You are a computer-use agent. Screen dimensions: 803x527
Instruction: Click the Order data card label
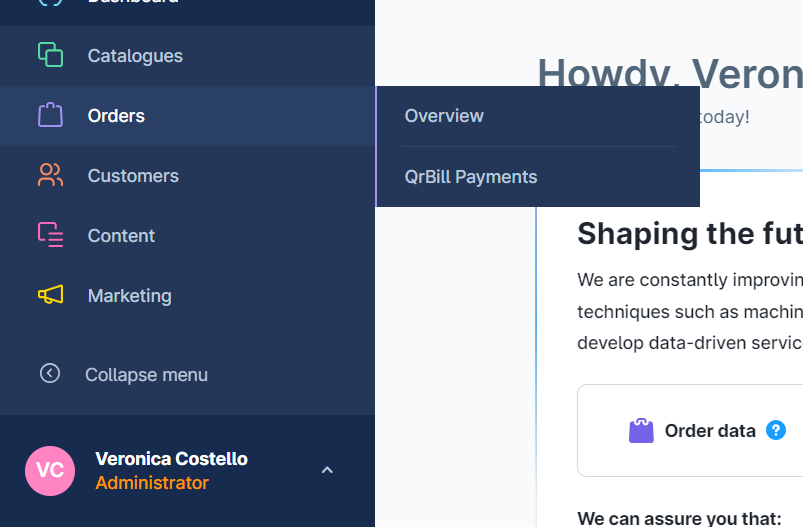[710, 431]
